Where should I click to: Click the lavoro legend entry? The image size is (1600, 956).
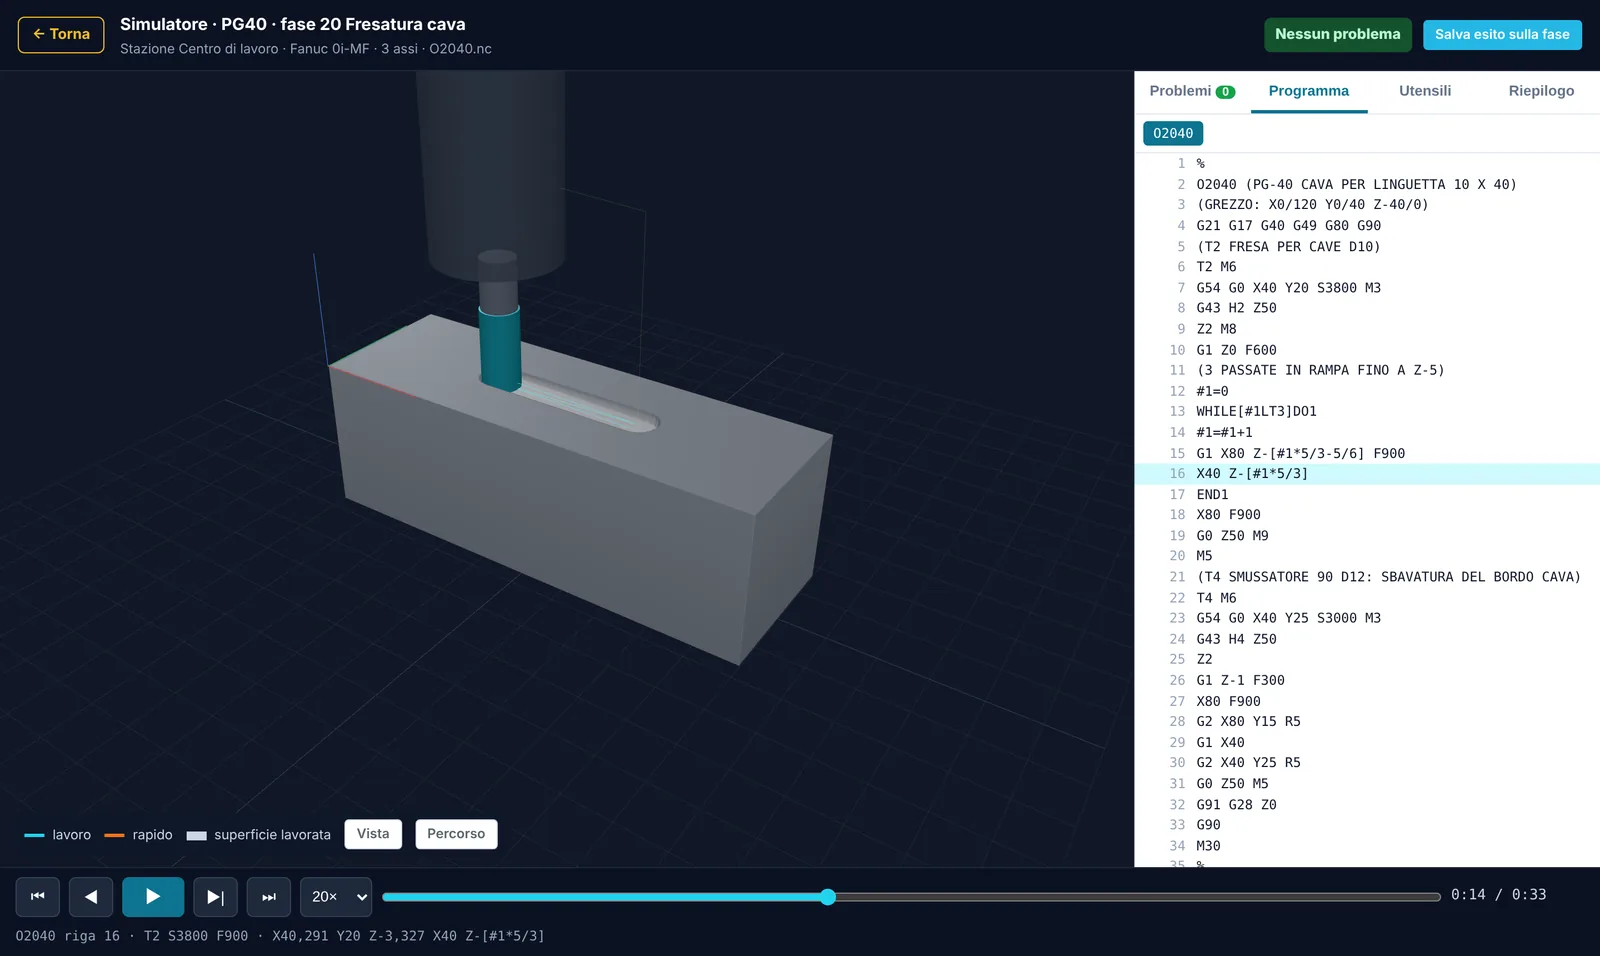click(x=58, y=835)
